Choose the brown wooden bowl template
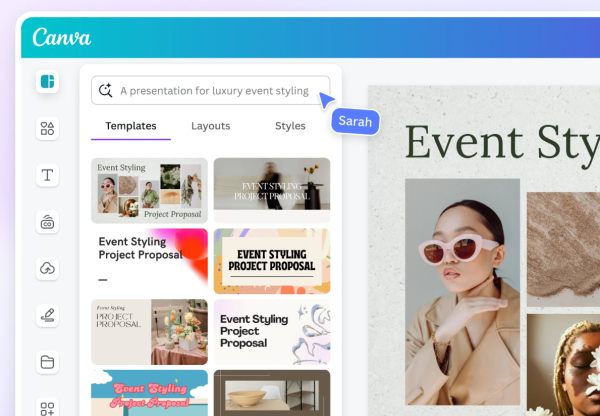The width and height of the screenshot is (600, 416). click(x=272, y=393)
